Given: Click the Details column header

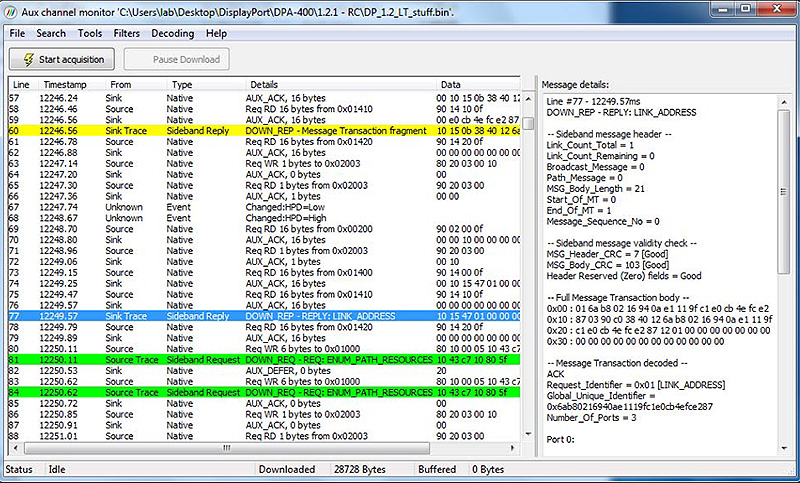Looking at the screenshot, I should (x=264, y=85).
